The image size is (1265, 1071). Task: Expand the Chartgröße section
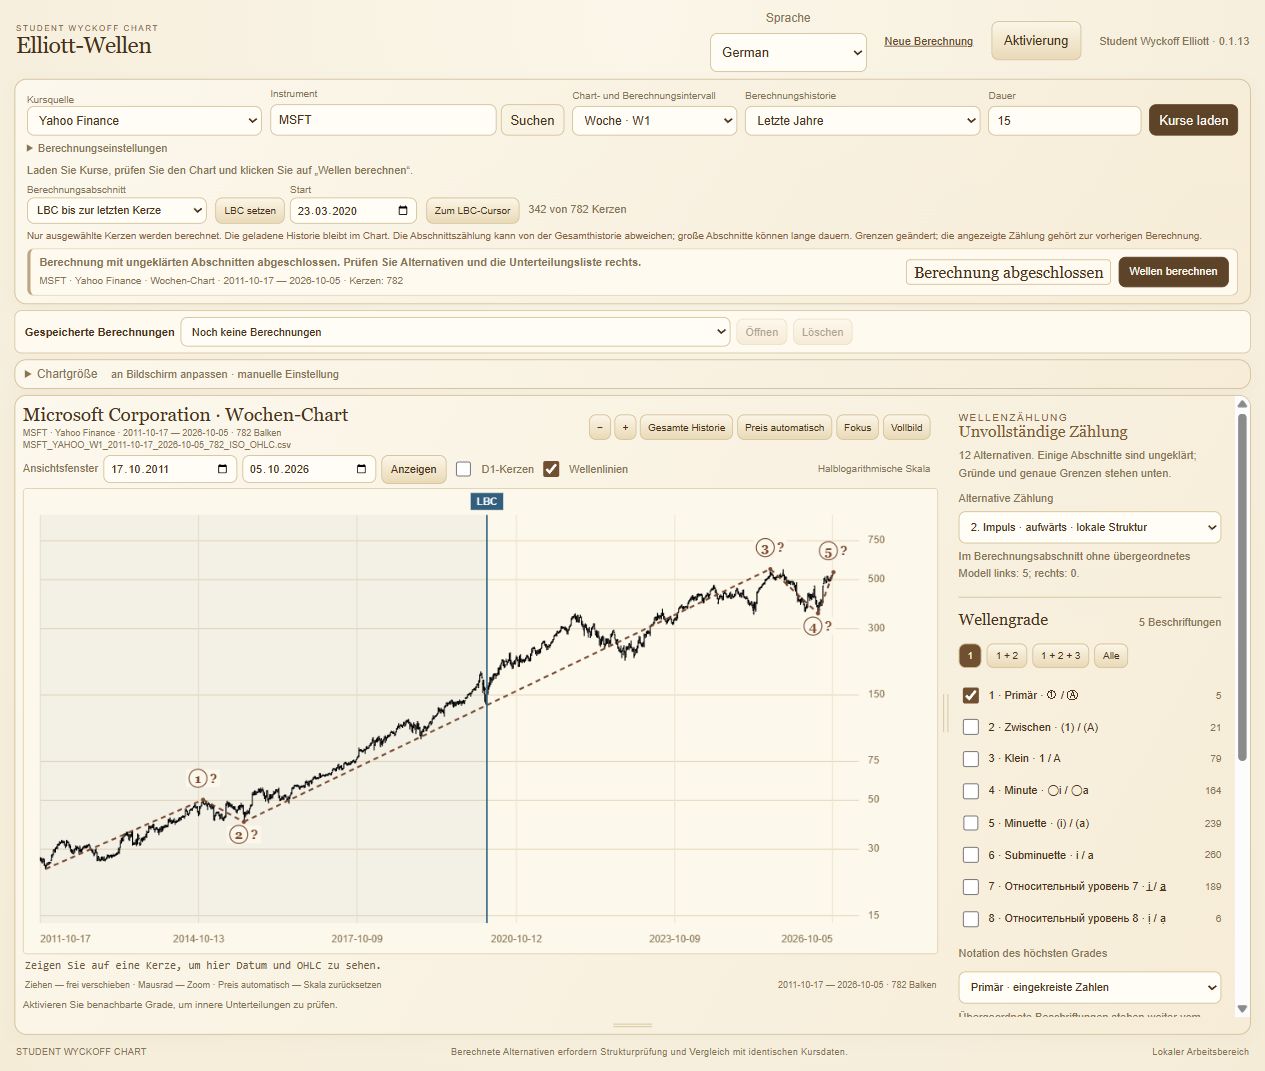coord(61,374)
